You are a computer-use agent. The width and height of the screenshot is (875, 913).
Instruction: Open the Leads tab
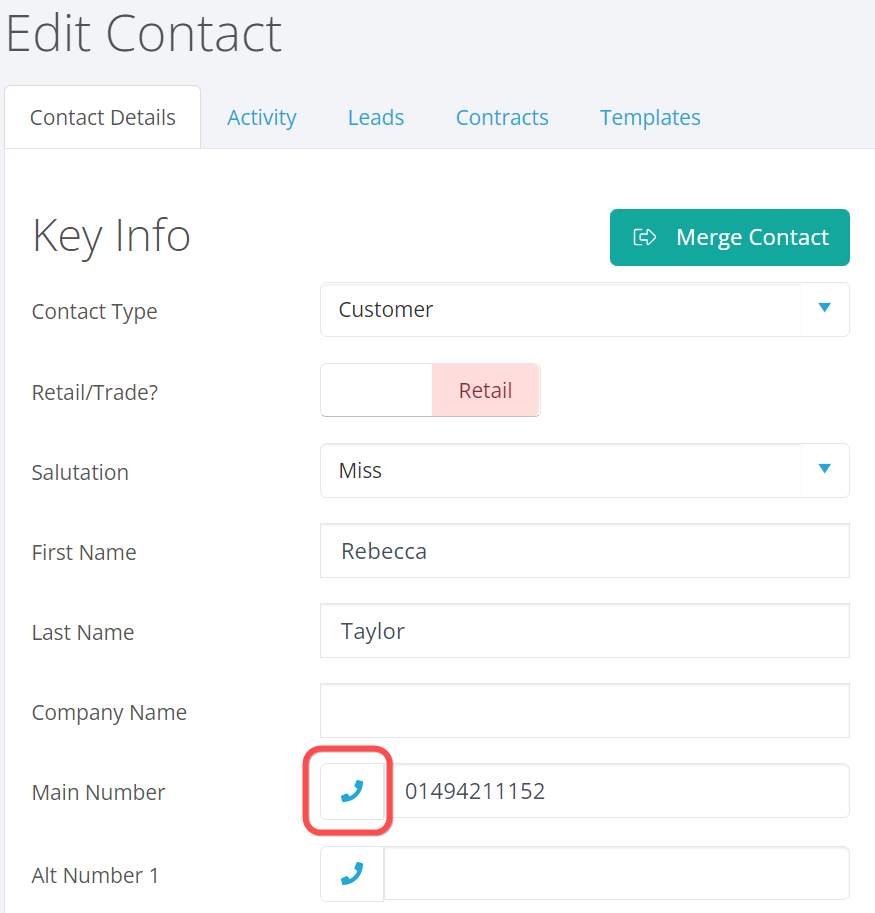tap(376, 118)
